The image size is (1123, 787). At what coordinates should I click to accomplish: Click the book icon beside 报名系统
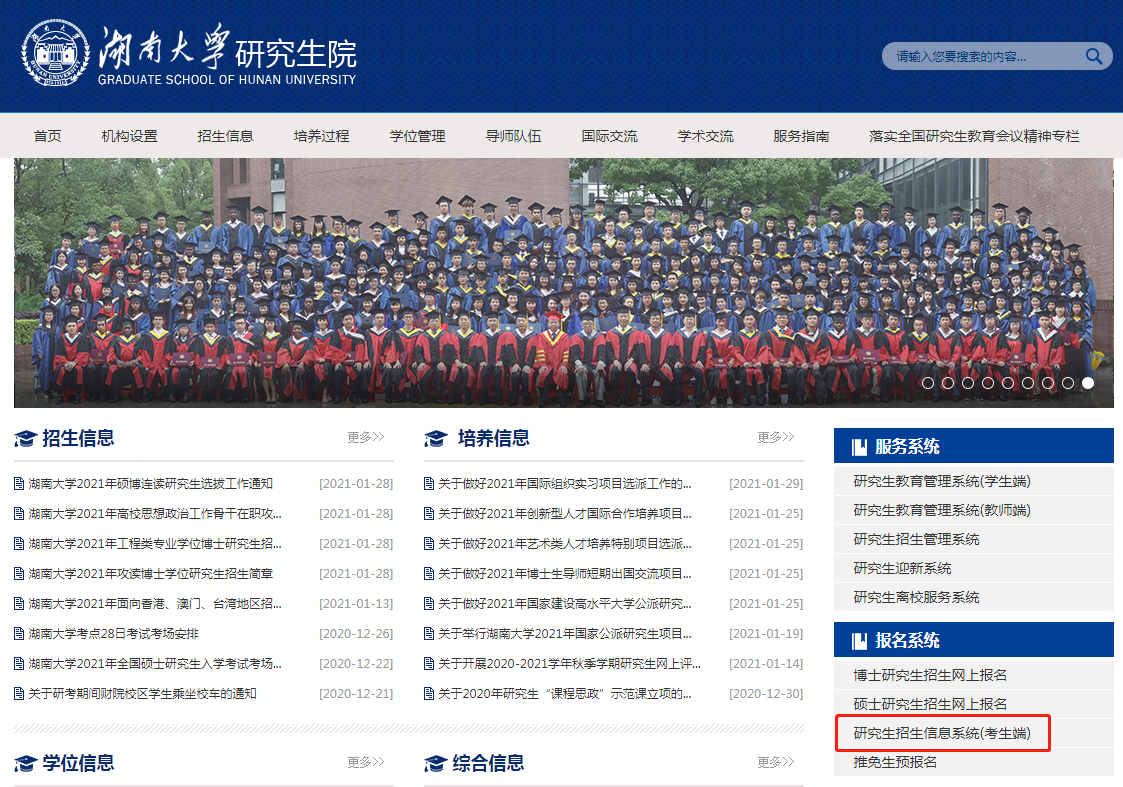(858, 641)
